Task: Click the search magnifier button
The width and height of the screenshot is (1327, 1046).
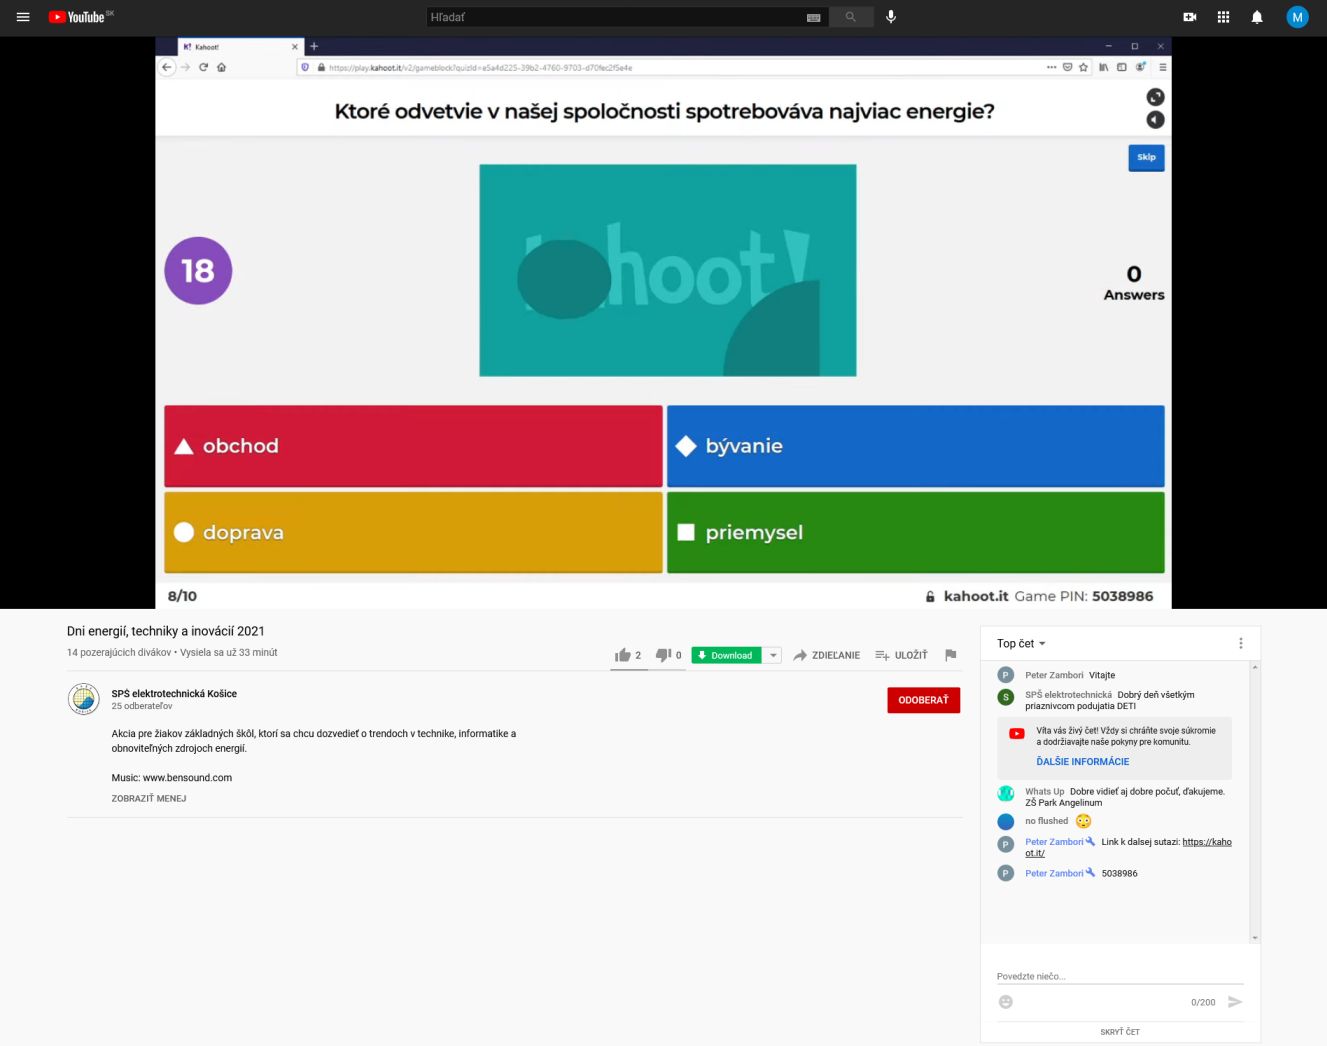Action: 850,17
